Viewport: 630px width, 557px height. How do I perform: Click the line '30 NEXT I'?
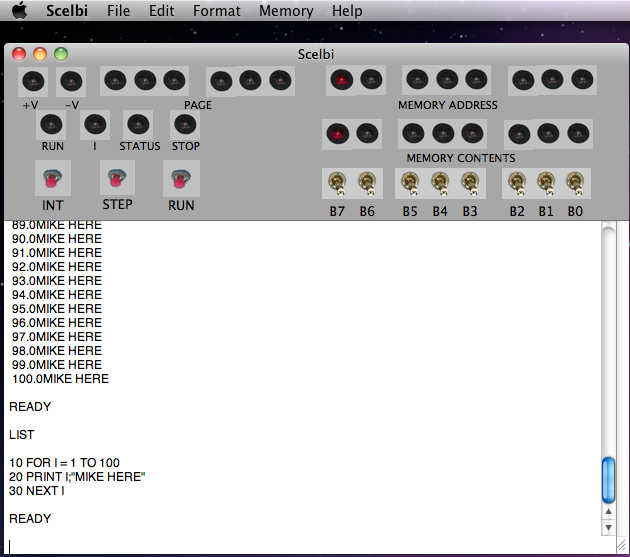coord(37,491)
